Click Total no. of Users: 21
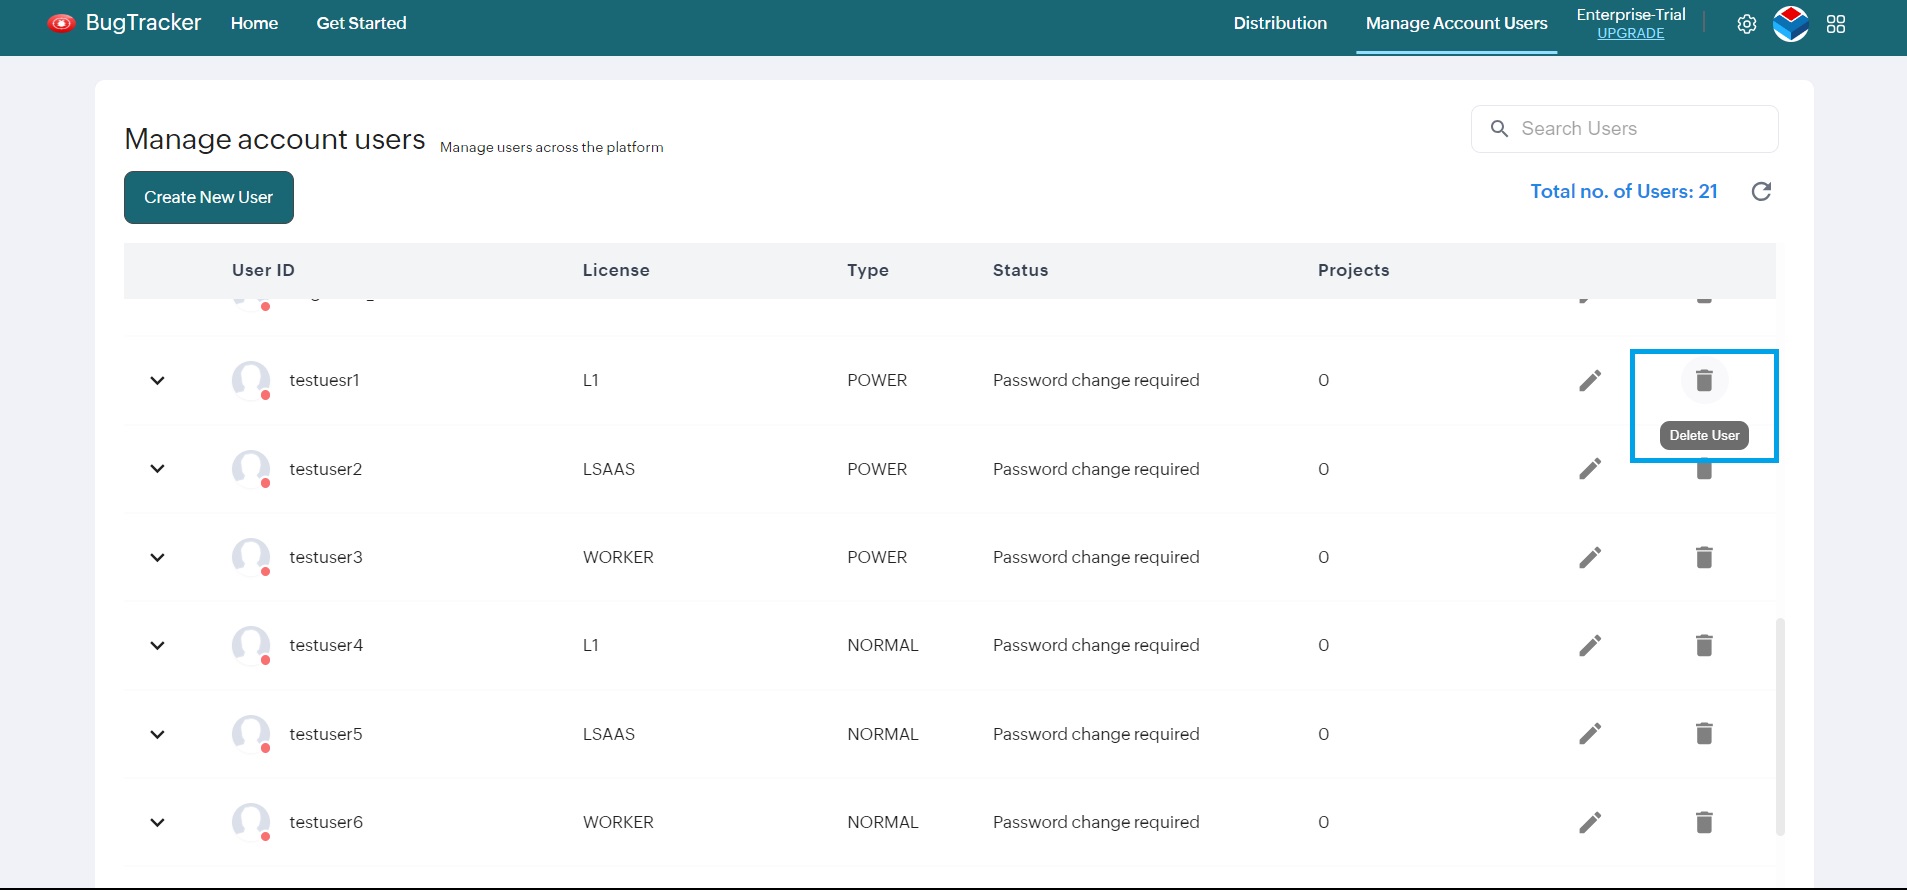This screenshot has height=890, width=1907. tap(1624, 191)
